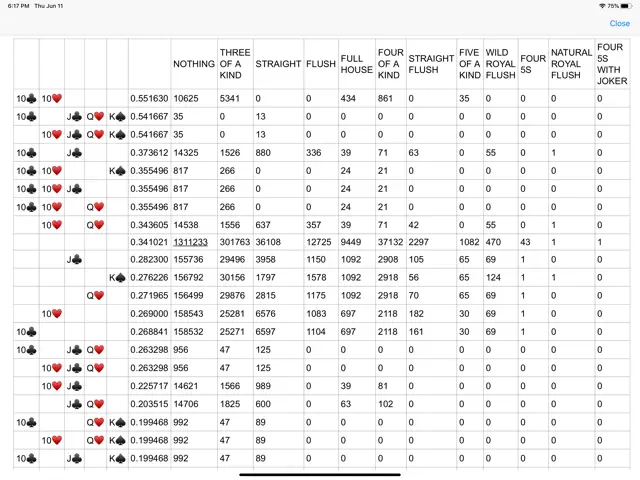Viewport: 640px width, 480px height.
Task: Click the value 0.341021
Action: (149, 242)
